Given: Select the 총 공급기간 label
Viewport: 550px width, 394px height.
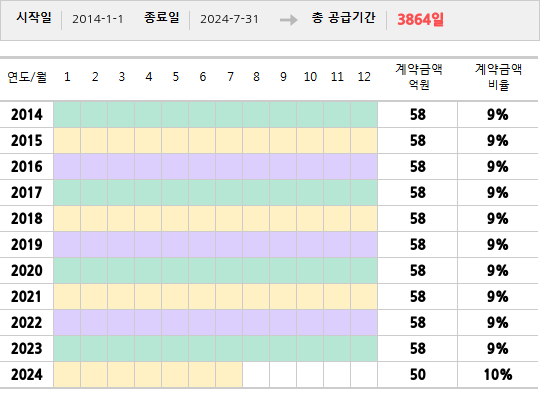Looking at the screenshot, I should click(343, 18).
